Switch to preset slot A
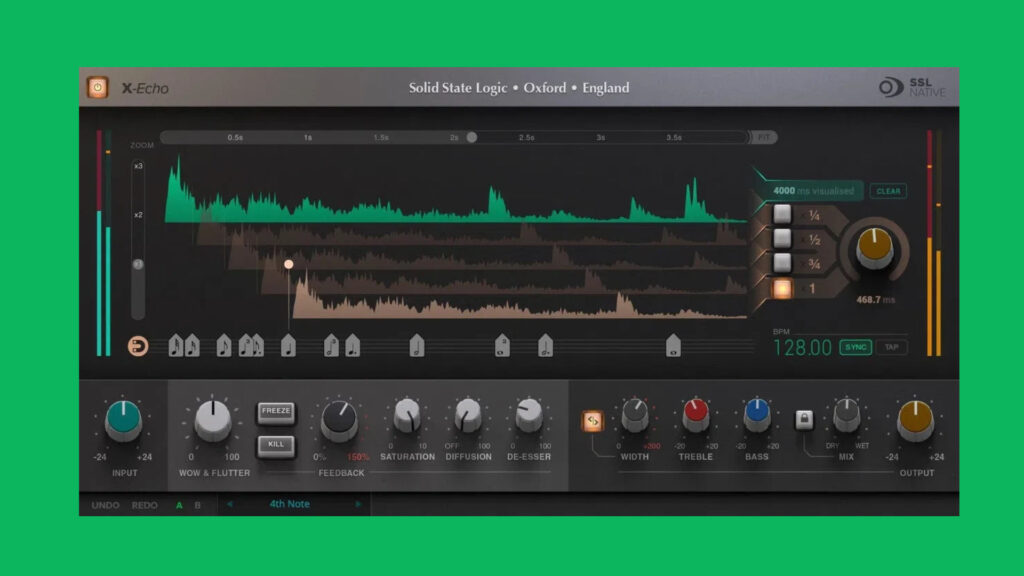 click(179, 505)
